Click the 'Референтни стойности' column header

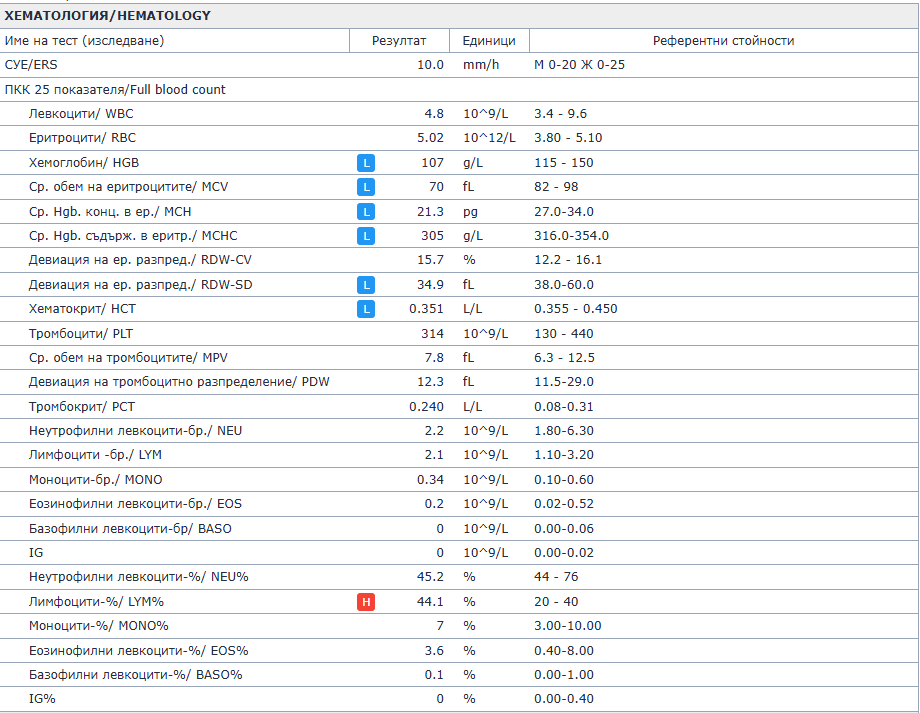click(x=723, y=41)
